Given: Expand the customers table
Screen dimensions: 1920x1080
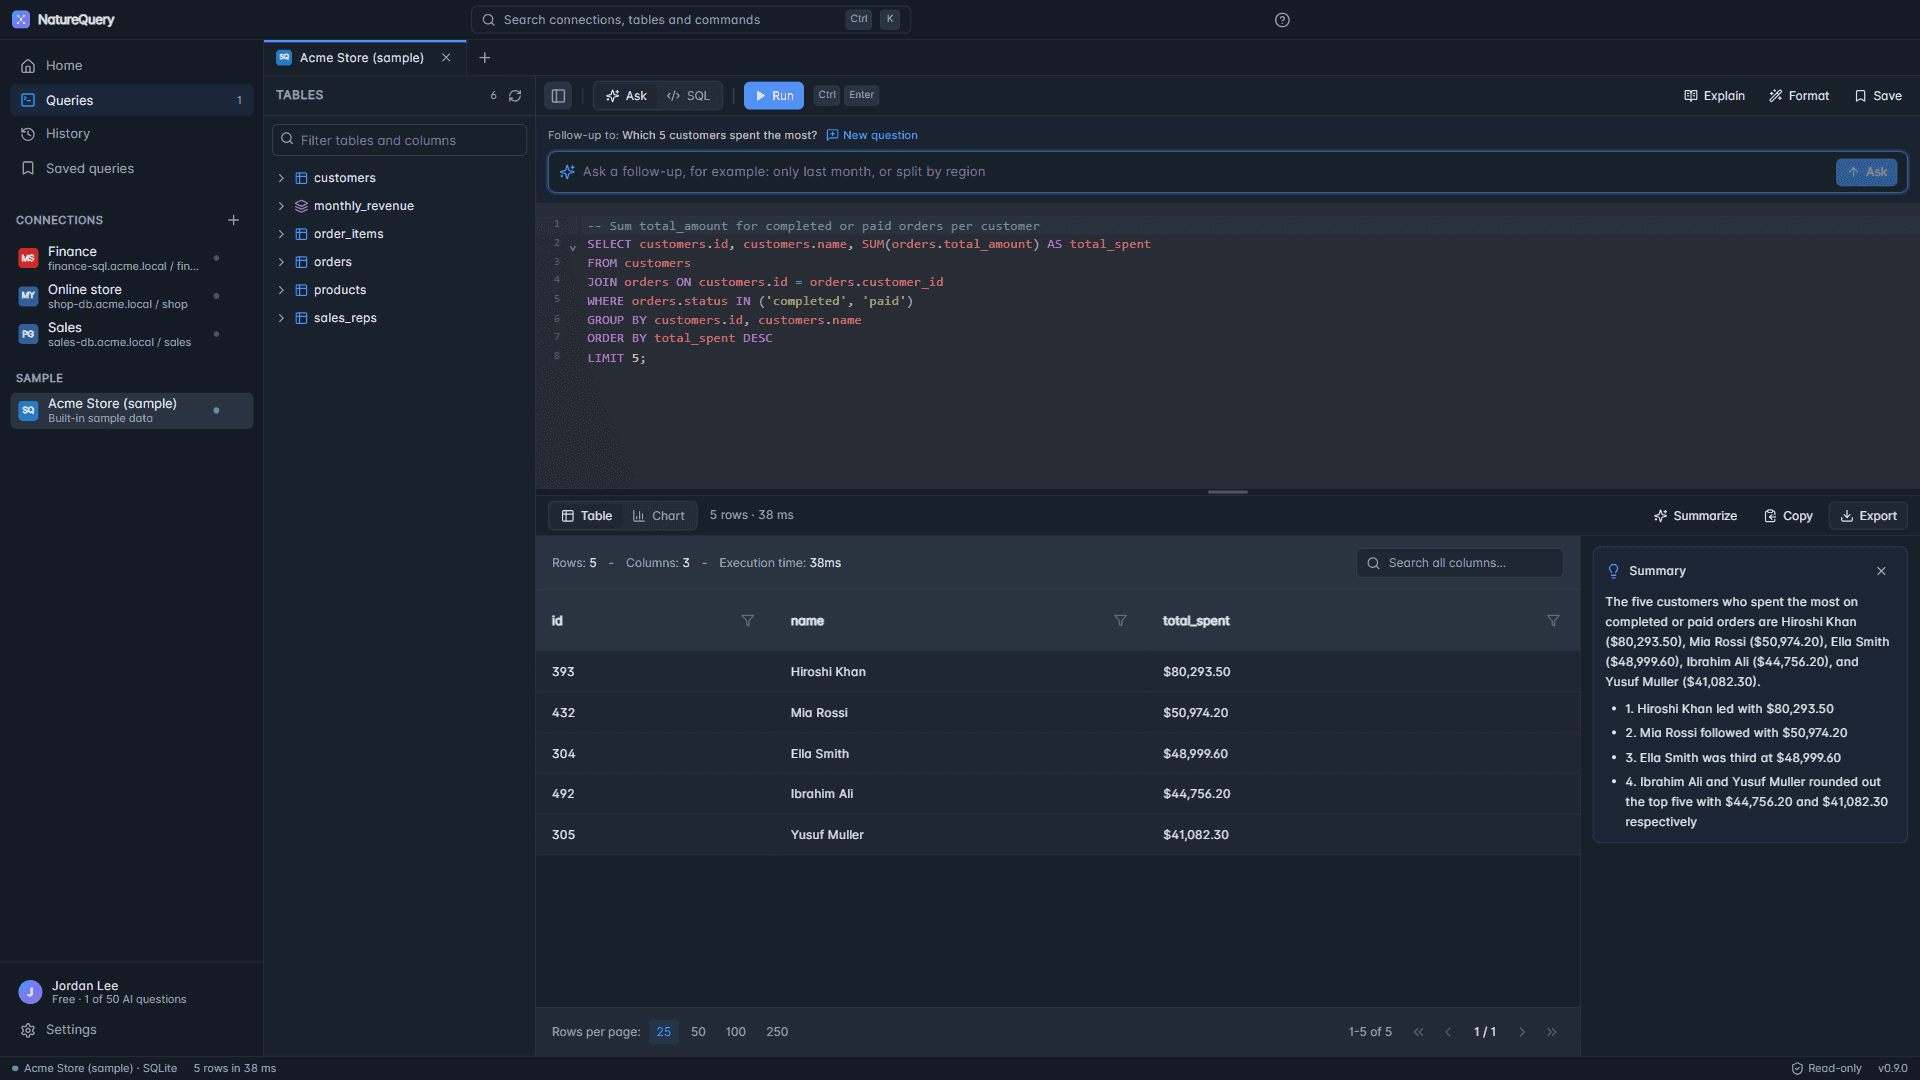Looking at the screenshot, I should [x=281, y=178].
